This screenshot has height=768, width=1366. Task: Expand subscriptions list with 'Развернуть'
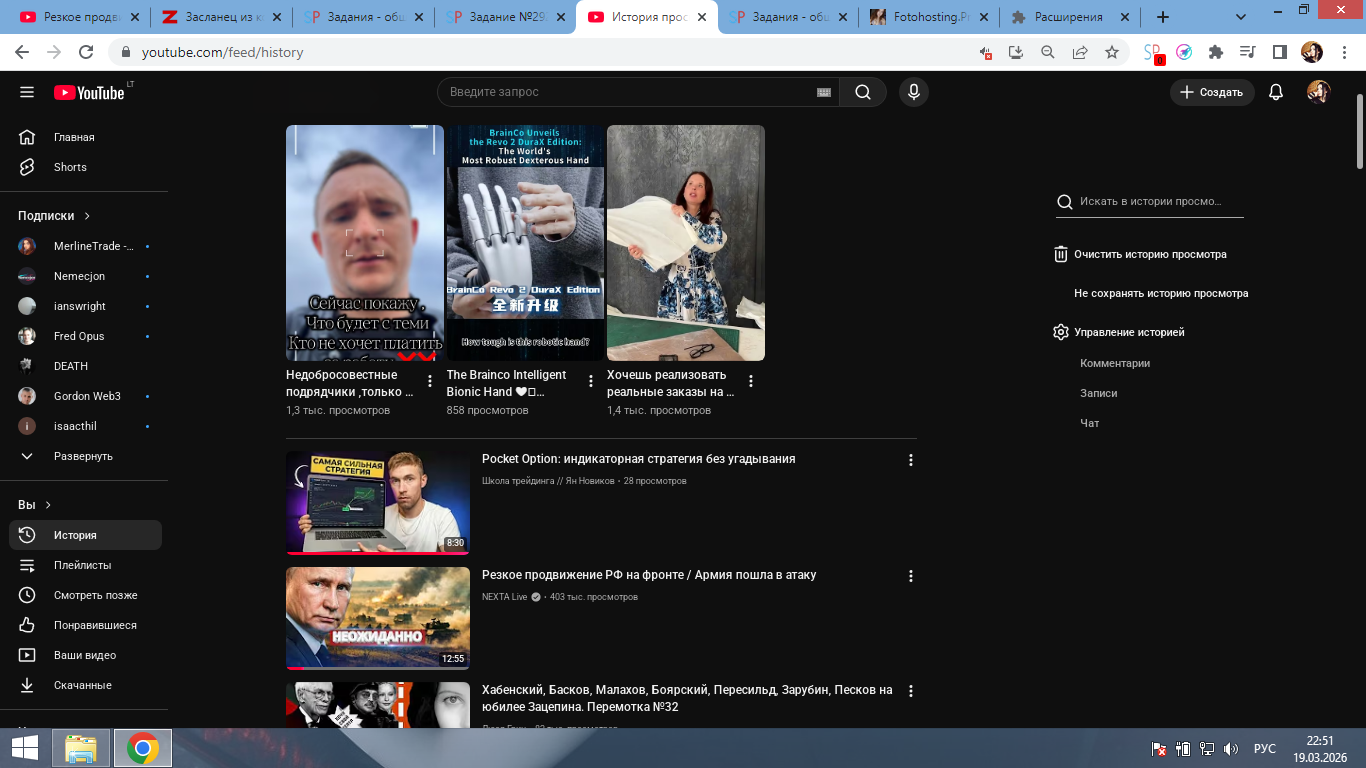[82, 456]
